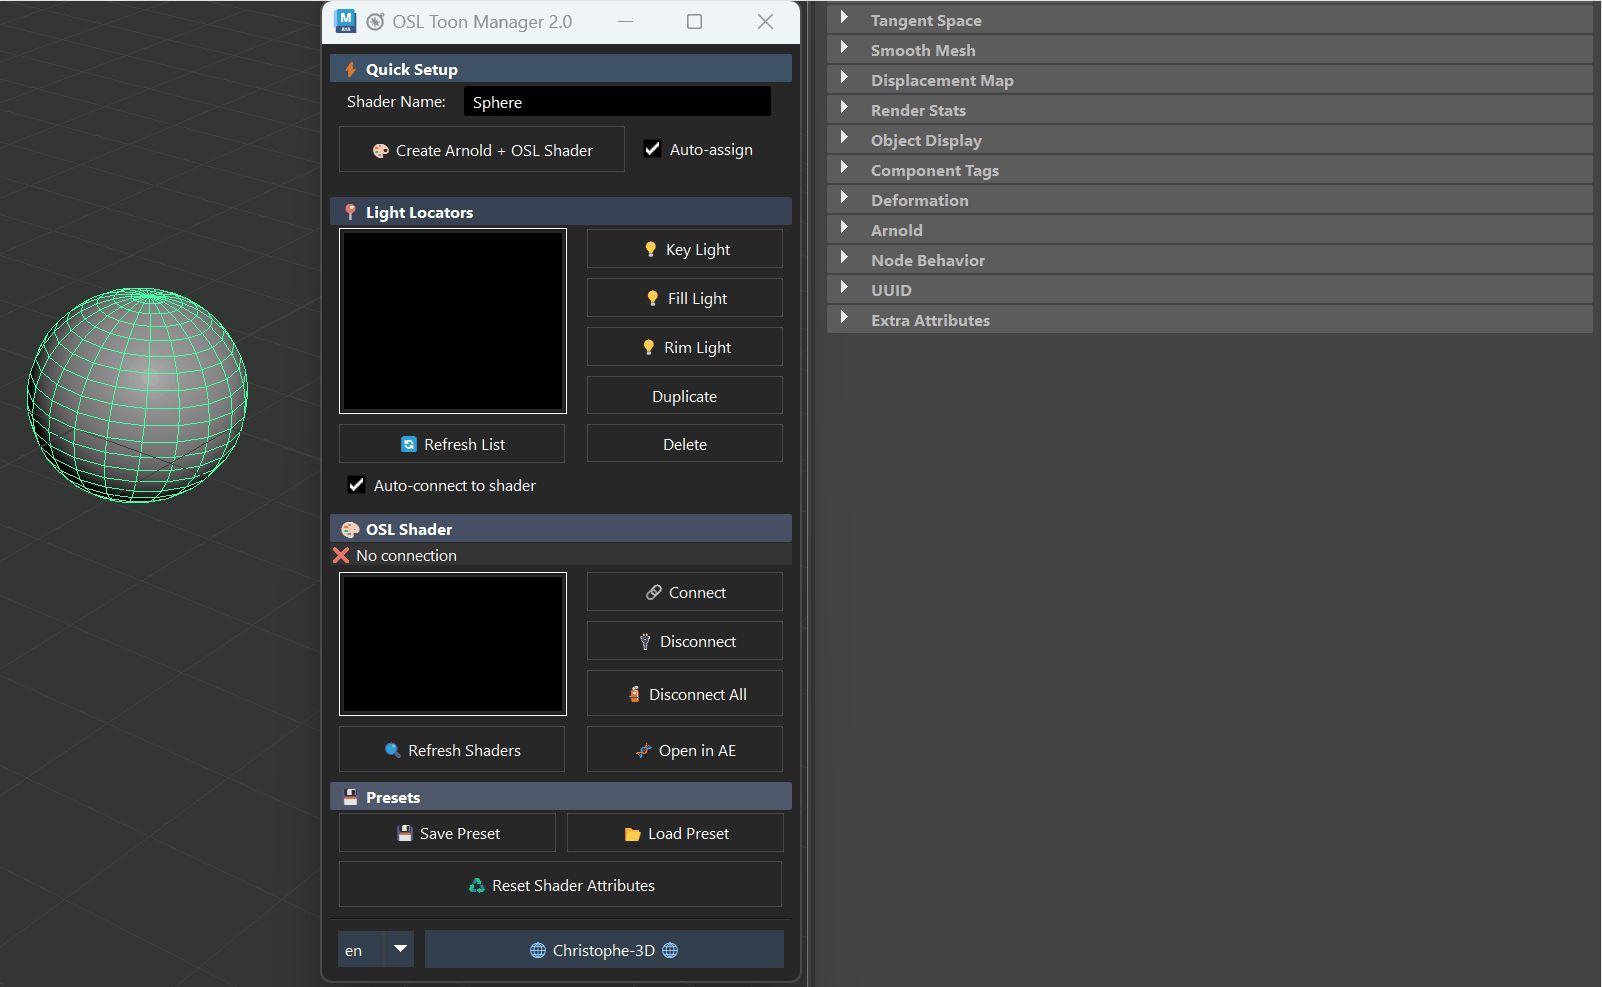Expand the Deformation section

coord(844,198)
